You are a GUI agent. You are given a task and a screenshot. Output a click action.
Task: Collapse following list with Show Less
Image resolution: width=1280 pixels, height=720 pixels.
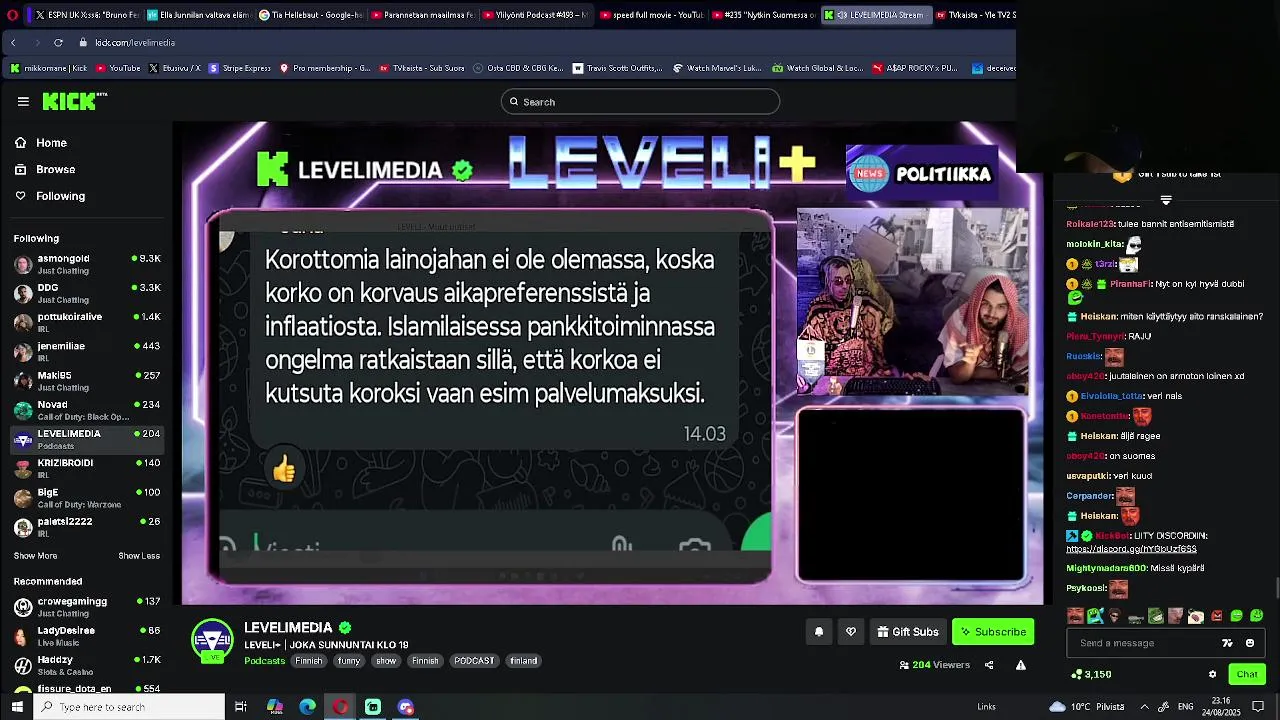[139, 556]
